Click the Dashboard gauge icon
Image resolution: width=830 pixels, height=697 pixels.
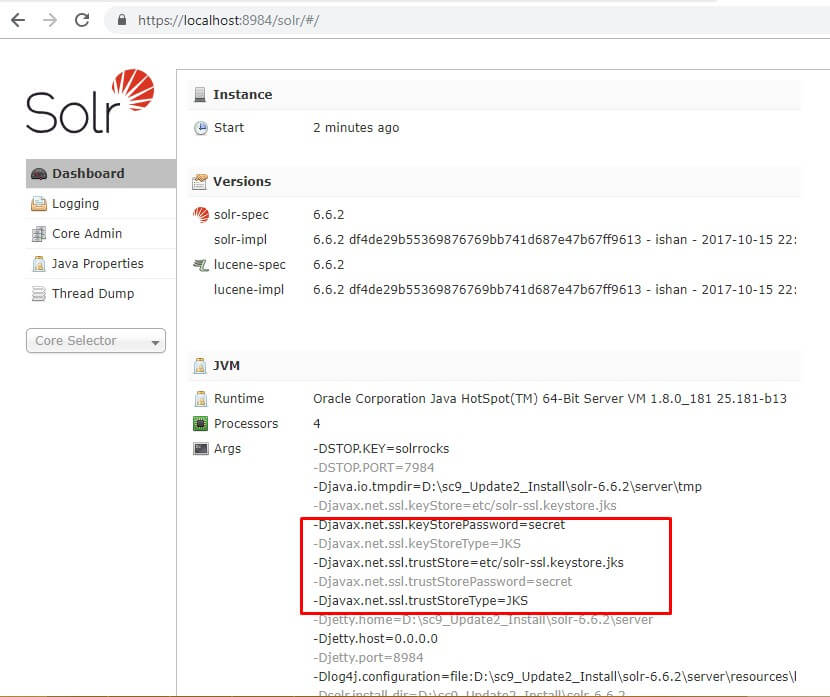pos(39,174)
